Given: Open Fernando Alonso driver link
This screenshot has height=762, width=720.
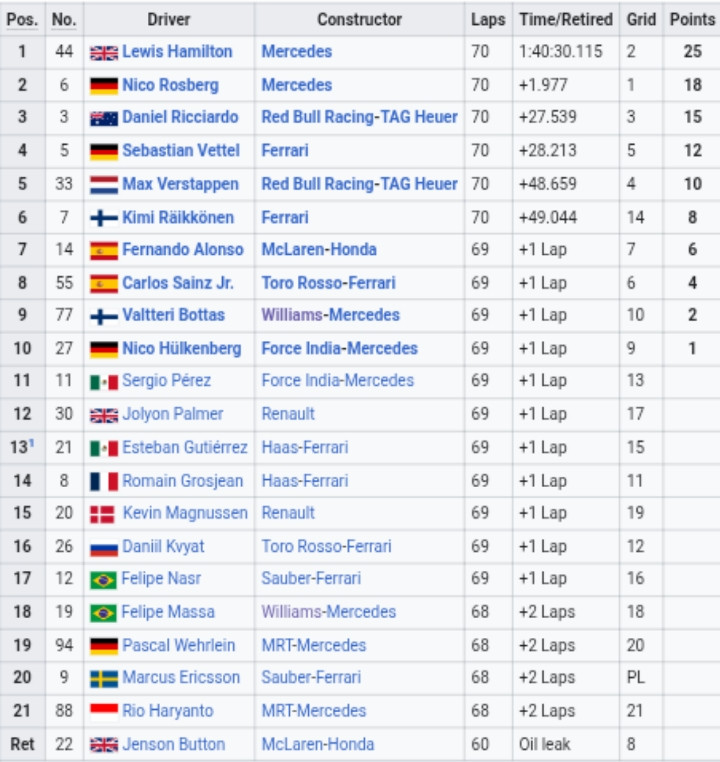Looking at the screenshot, I should pyautogui.click(x=183, y=249).
